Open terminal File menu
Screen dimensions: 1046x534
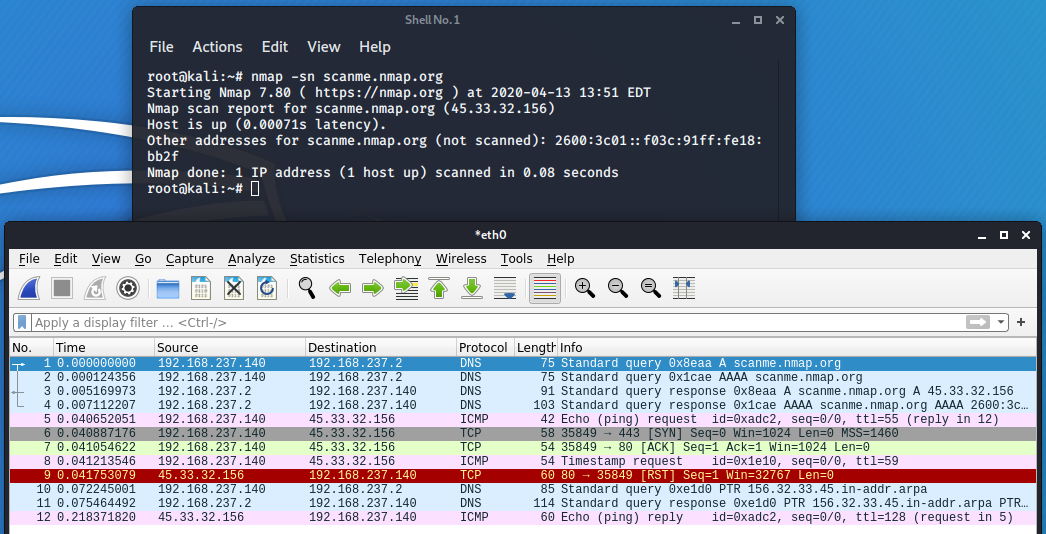[x=161, y=47]
